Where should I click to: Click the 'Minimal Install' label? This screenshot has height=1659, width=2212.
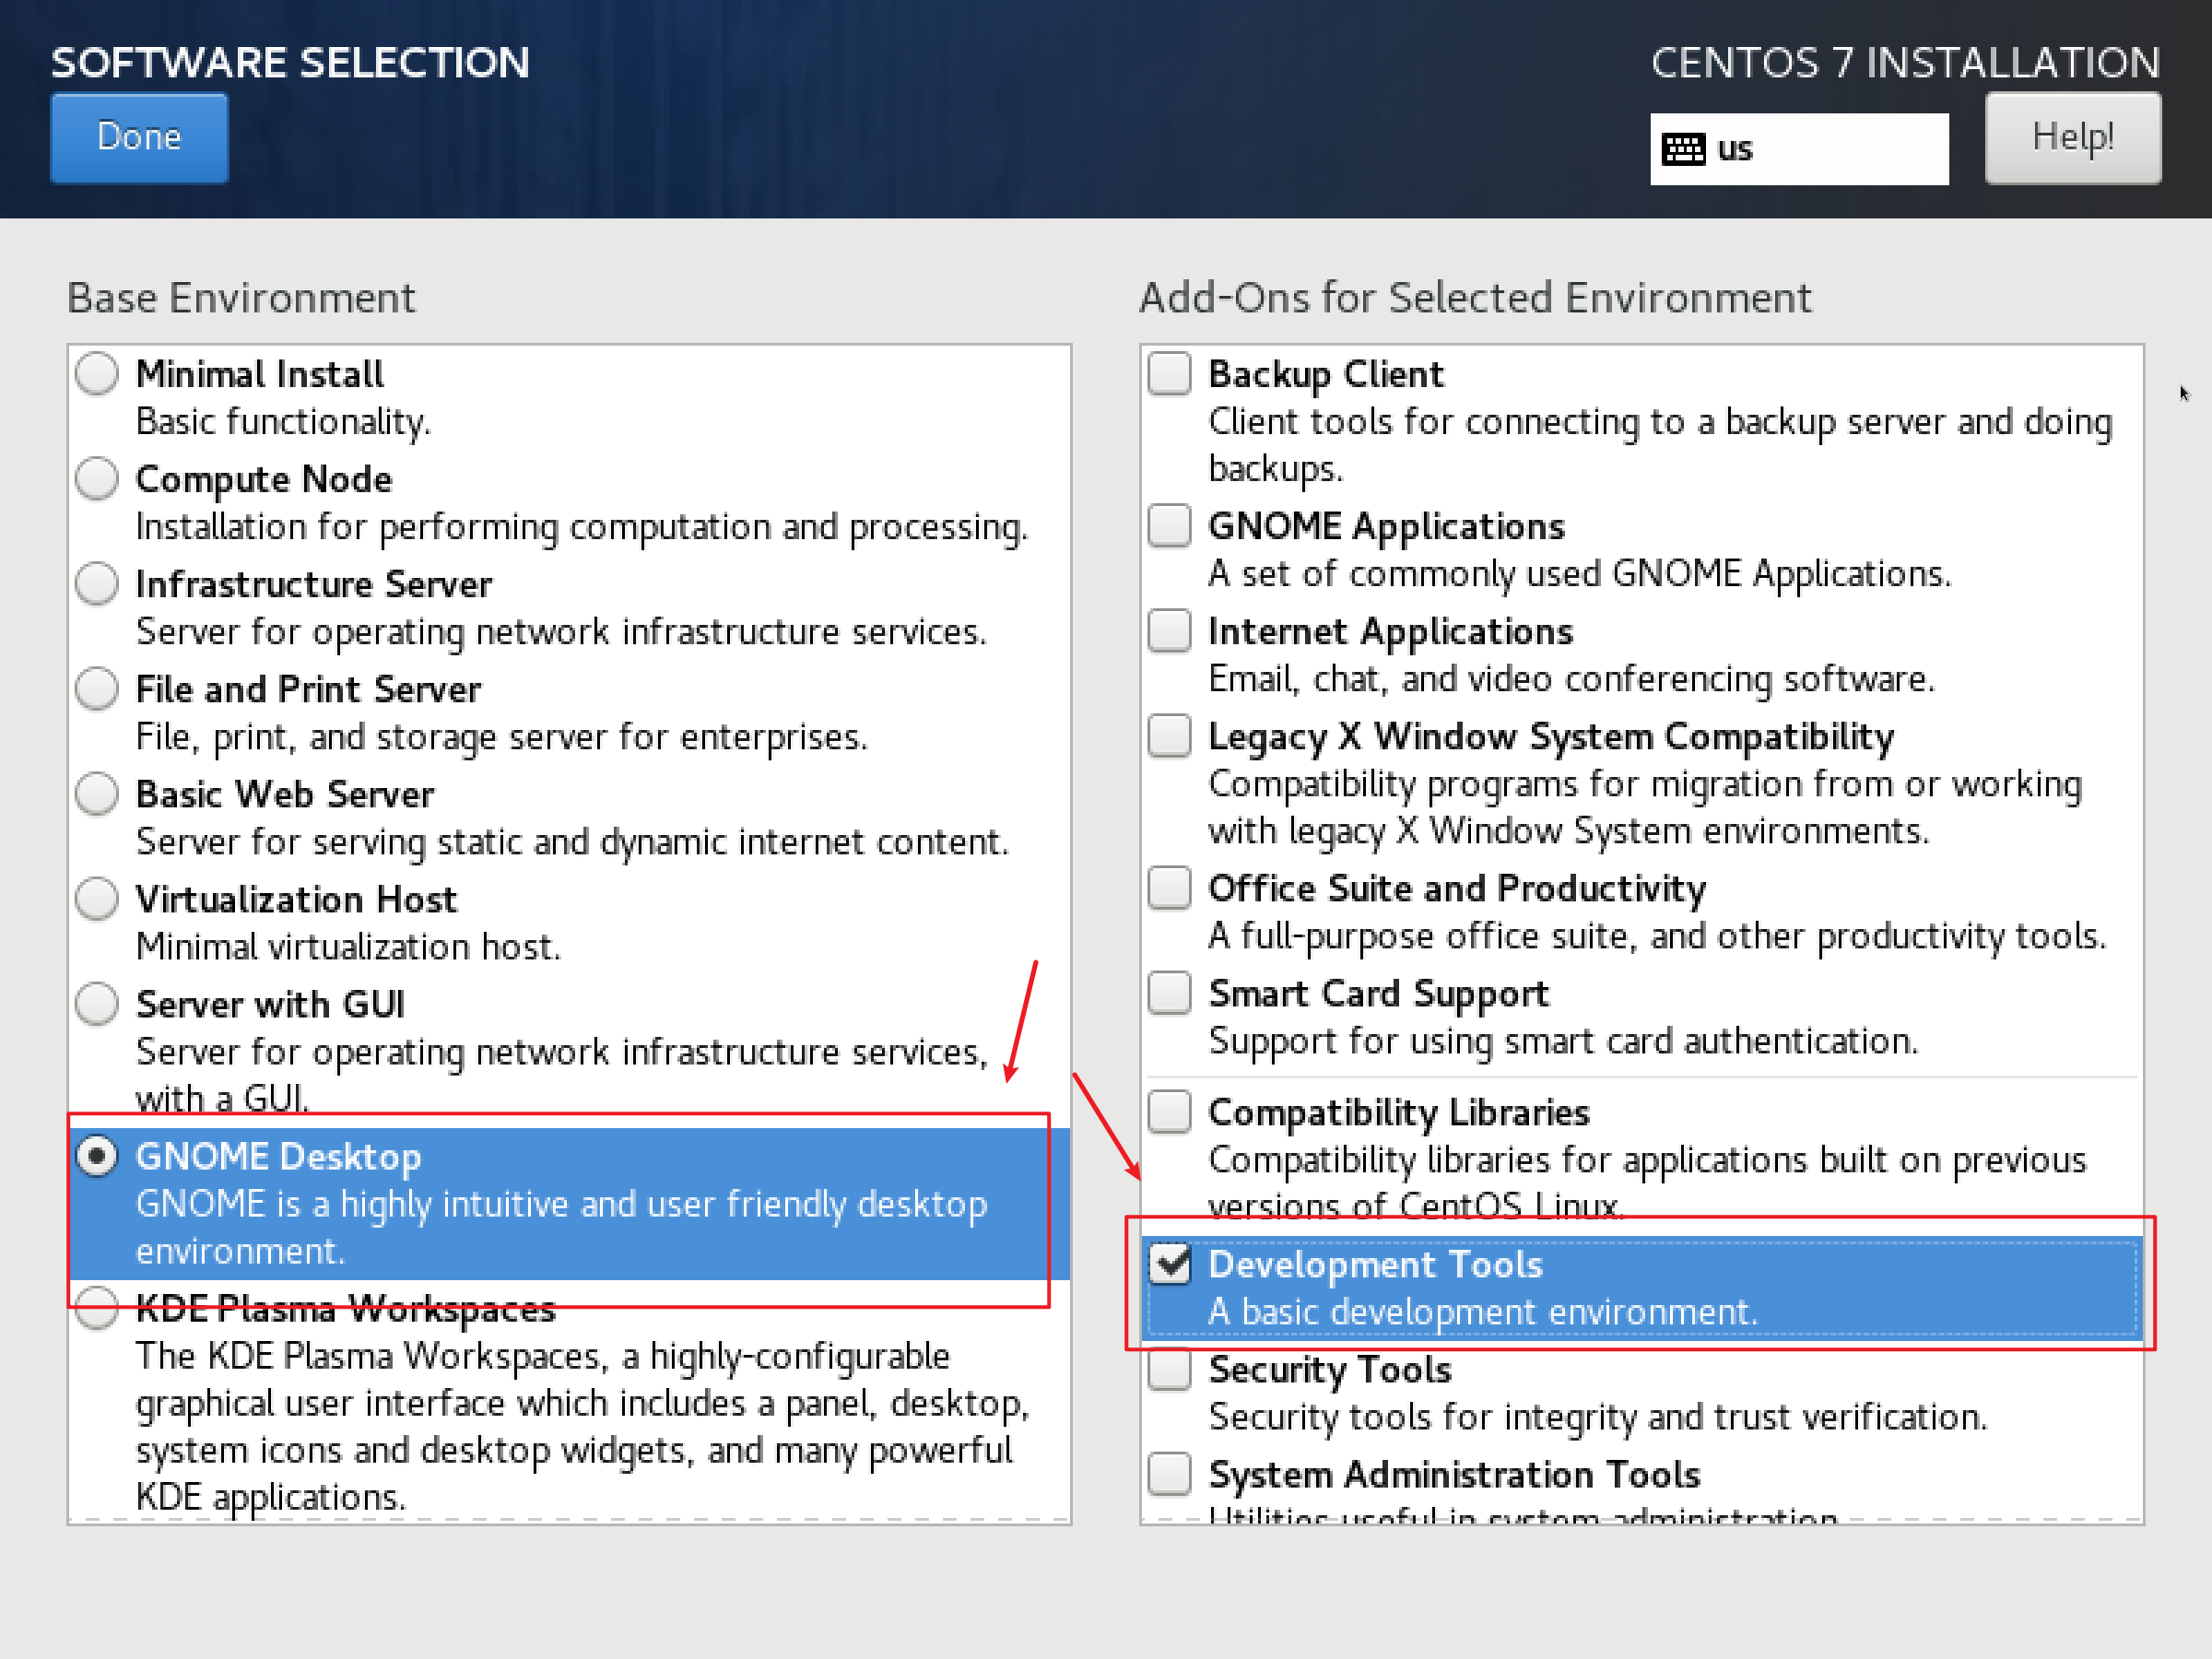pyautogui.click(x=260, y=374)
